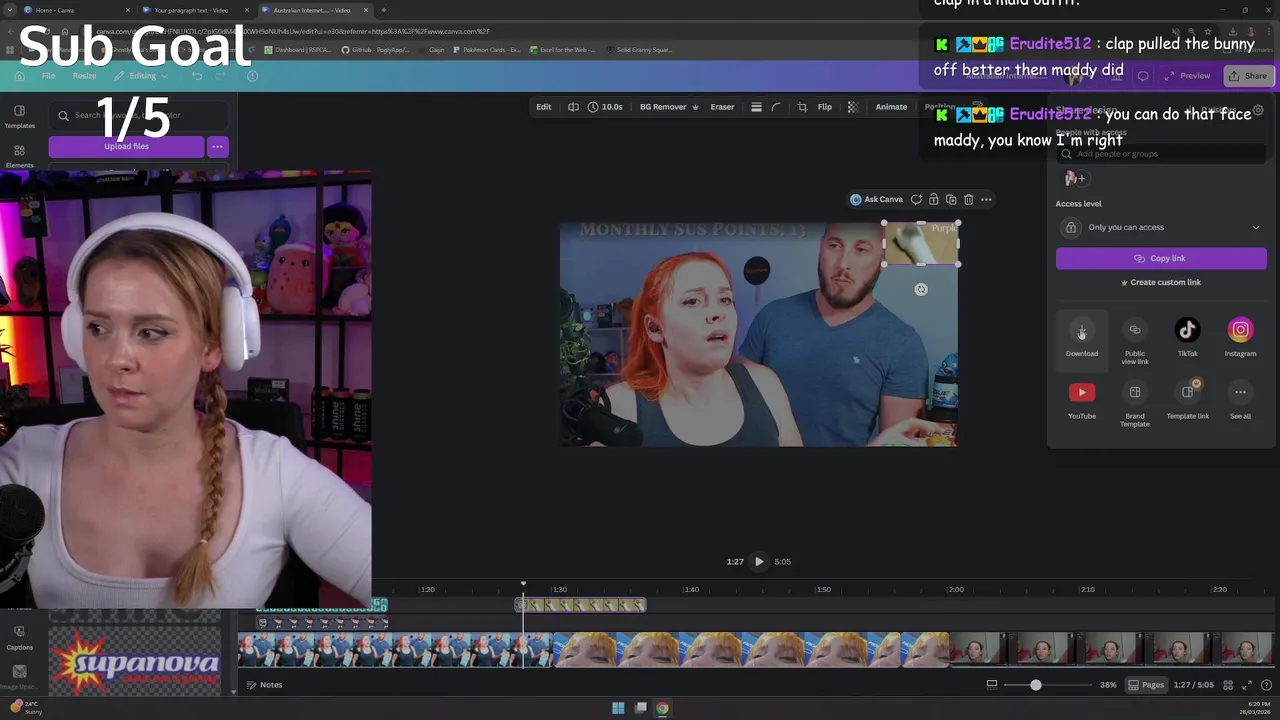Open See all sharing options
Viewport: 1280px width, 720px height.
tap(1240, 400)
